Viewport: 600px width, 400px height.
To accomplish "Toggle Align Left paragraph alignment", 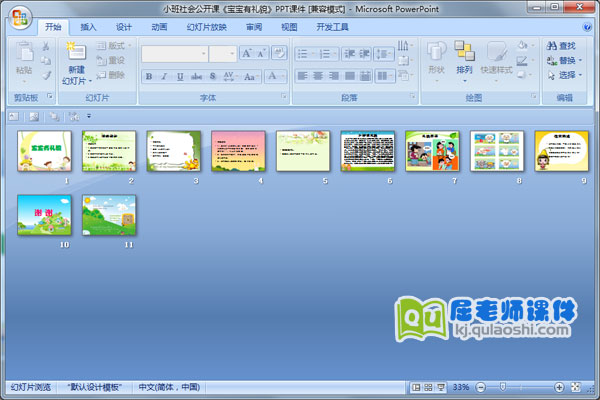I will (x=302, y=76).
